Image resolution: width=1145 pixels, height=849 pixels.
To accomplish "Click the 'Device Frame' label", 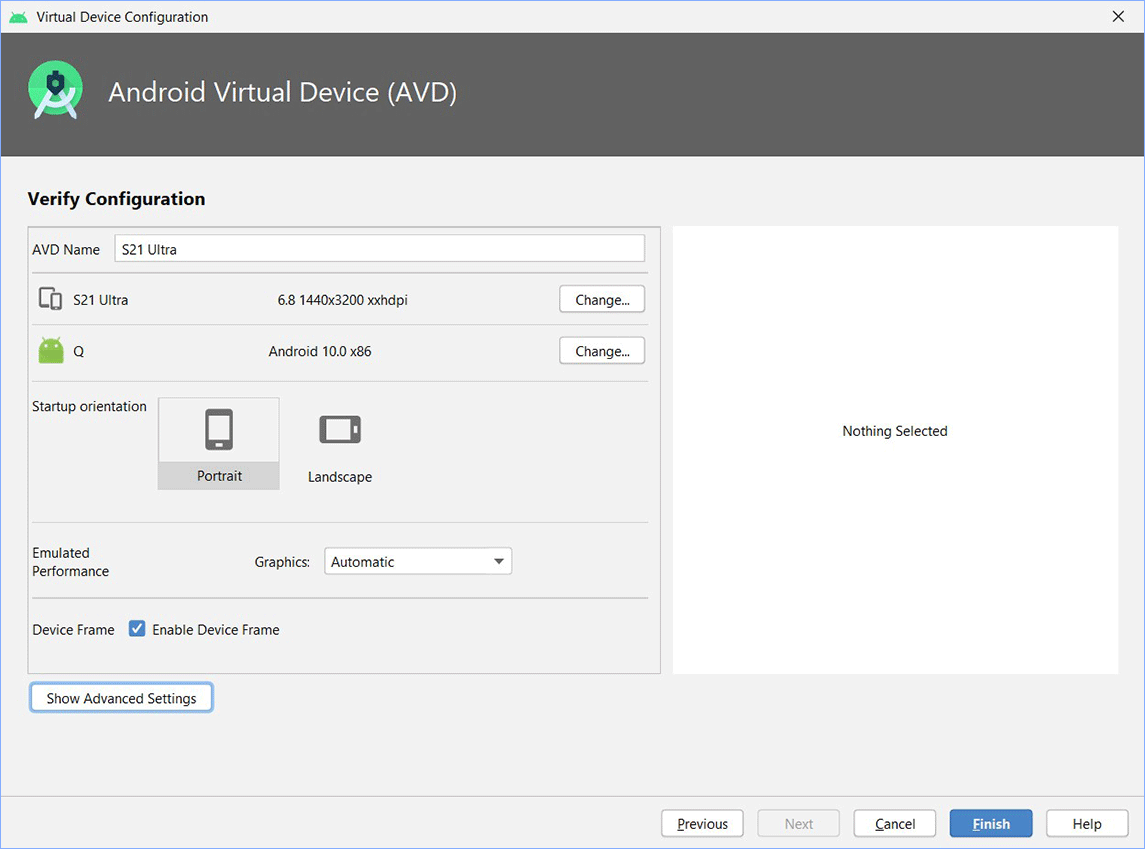I will click(x=73, y=629).
